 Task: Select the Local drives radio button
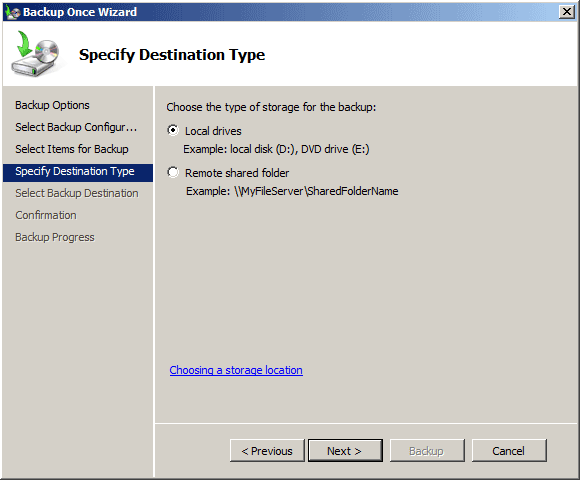173,131
